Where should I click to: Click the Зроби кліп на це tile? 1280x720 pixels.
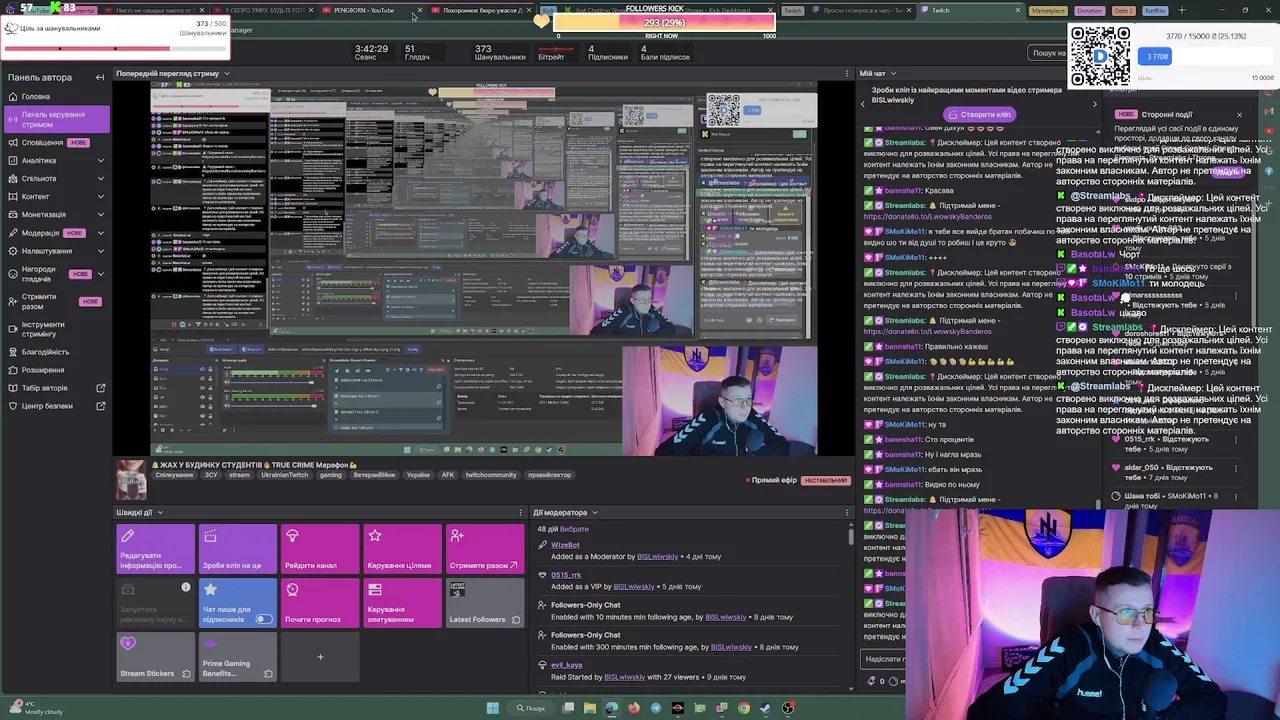(x=237, y=549)
